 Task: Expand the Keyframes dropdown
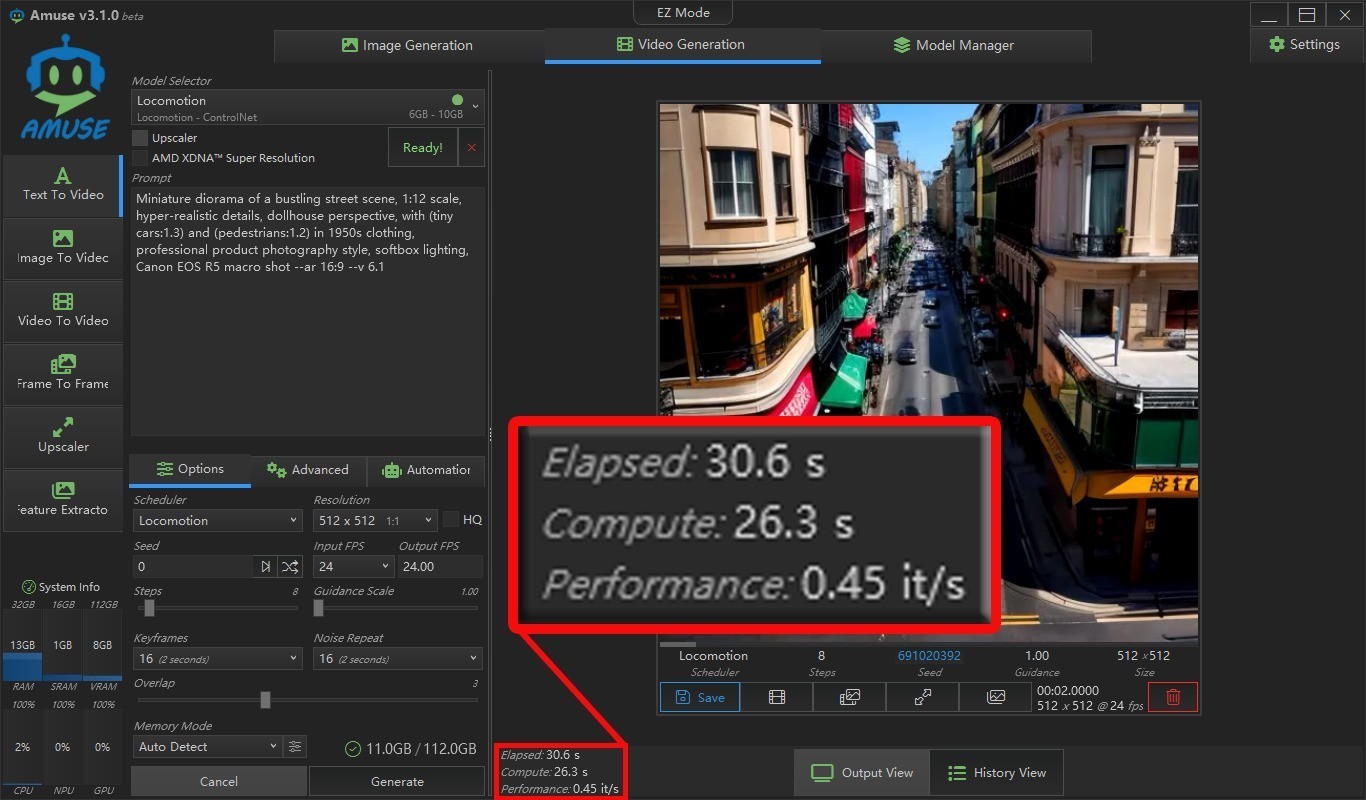(217, 659)
